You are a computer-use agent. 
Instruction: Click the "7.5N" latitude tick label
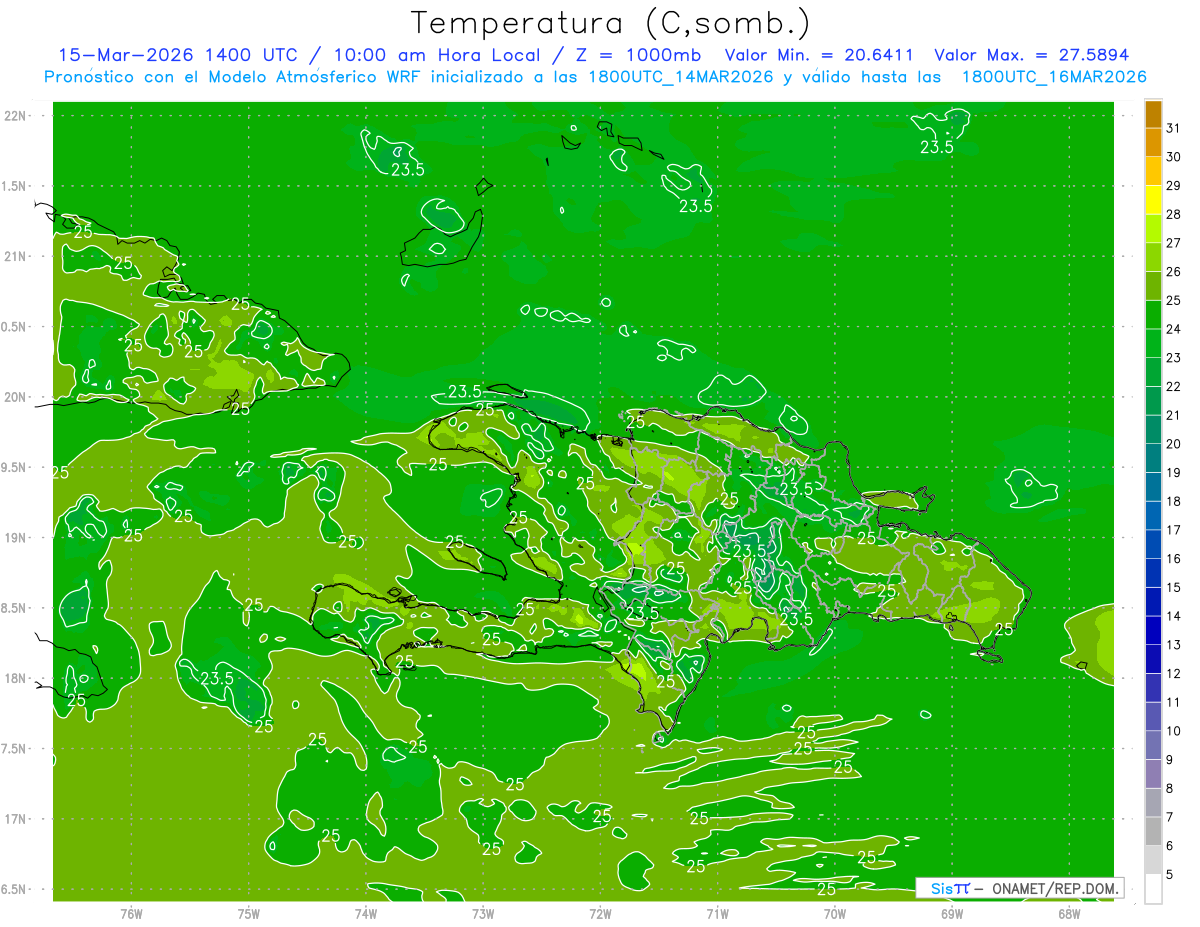tap(15, 749)
